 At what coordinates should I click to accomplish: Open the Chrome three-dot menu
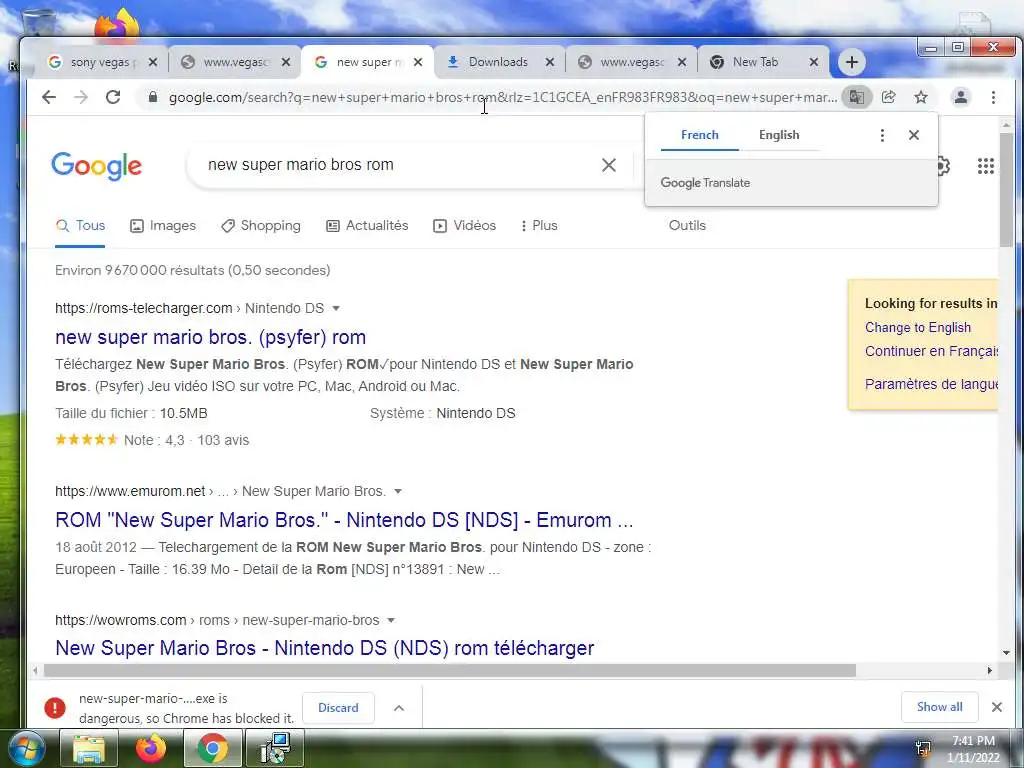[993, 97]
